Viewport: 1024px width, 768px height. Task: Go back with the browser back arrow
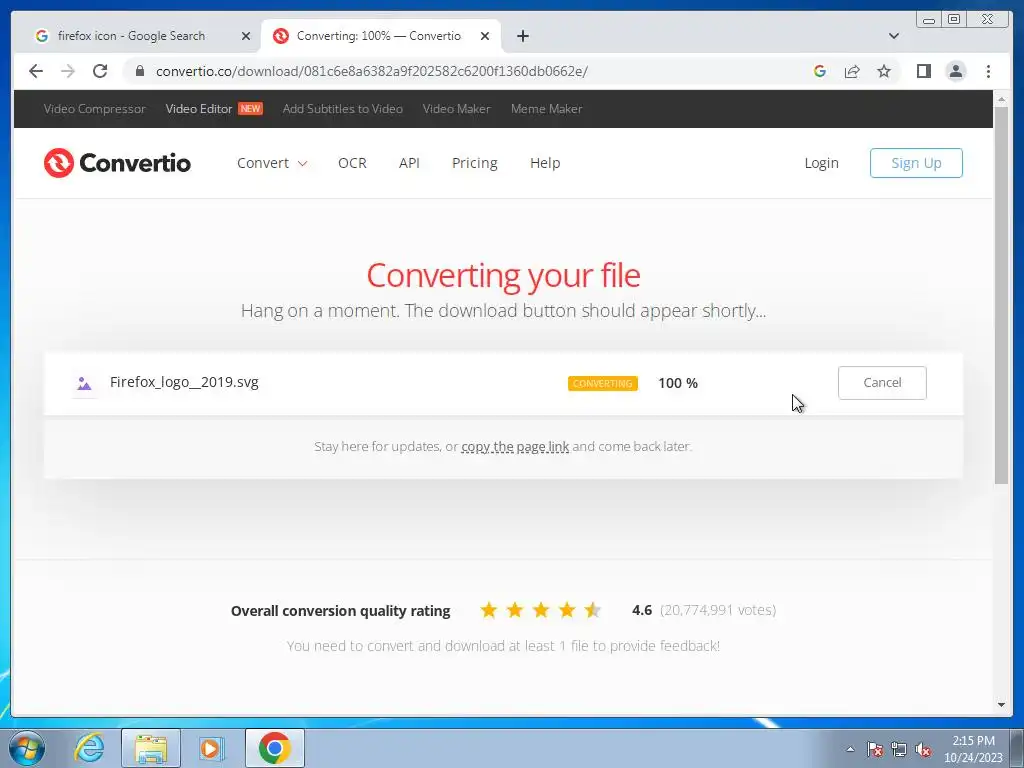(x=36, y=71)
